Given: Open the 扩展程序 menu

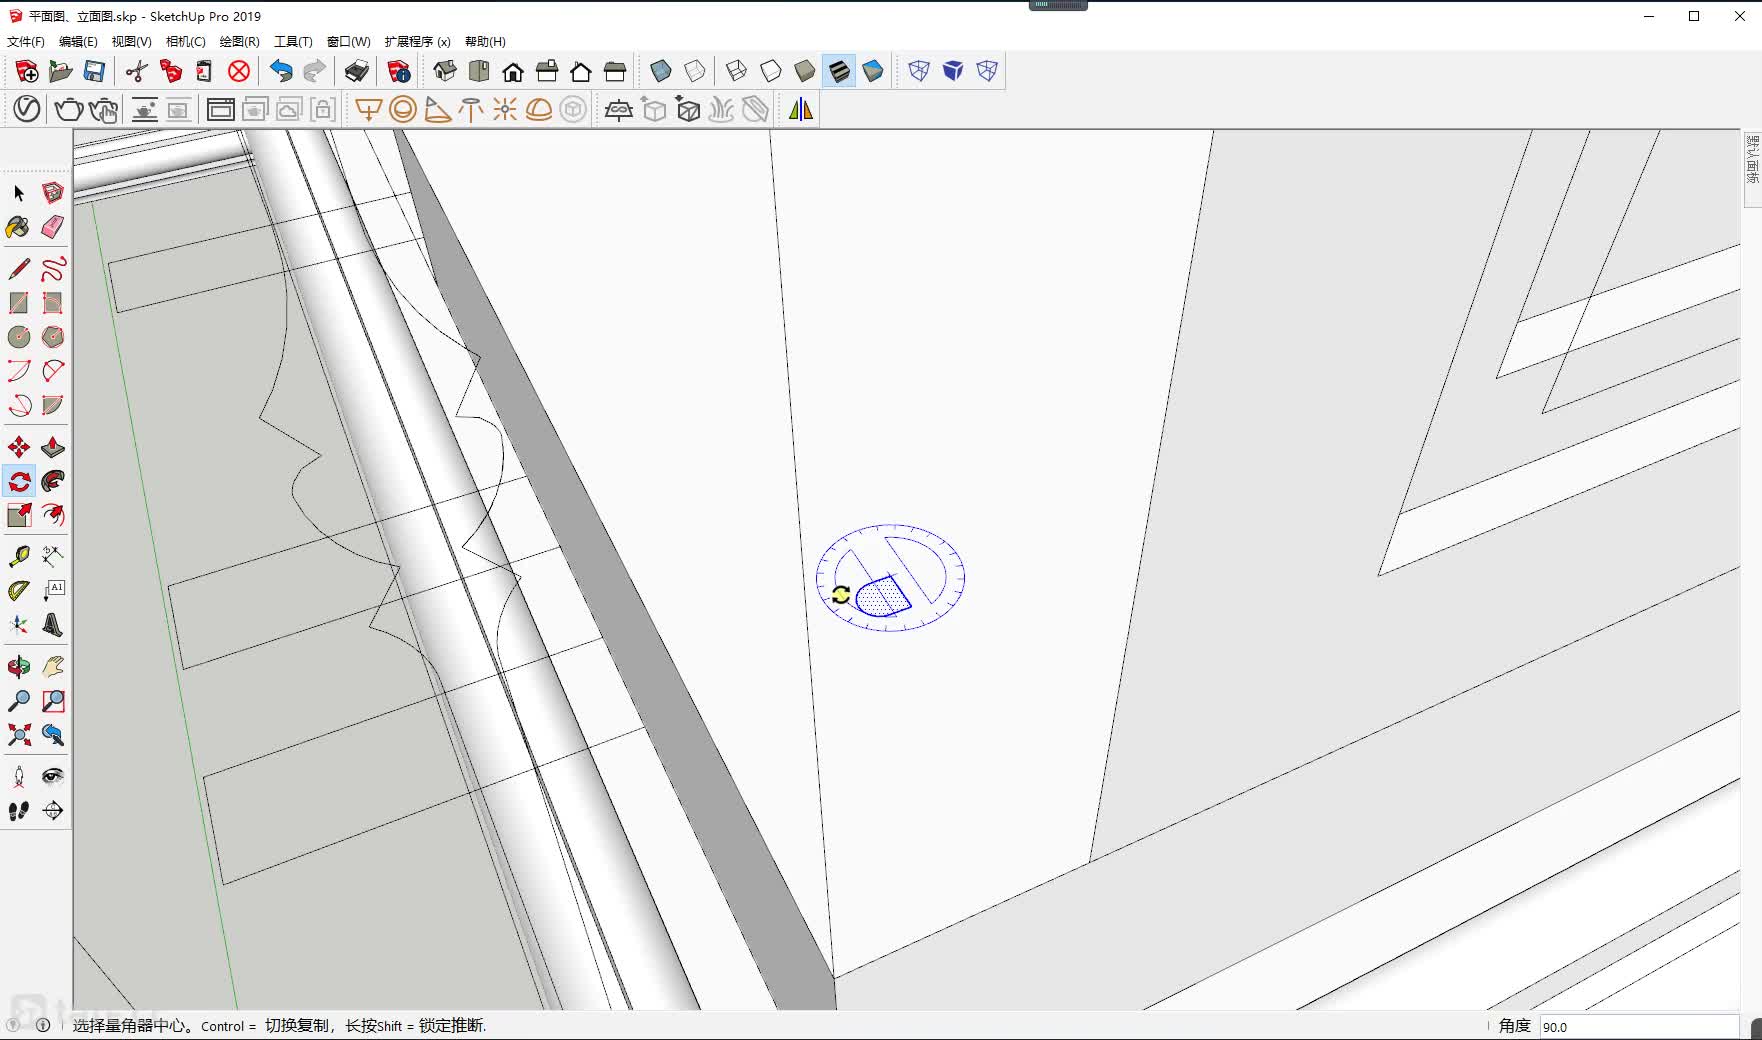Looking at the screenshot, I should [x=417, y=42].
